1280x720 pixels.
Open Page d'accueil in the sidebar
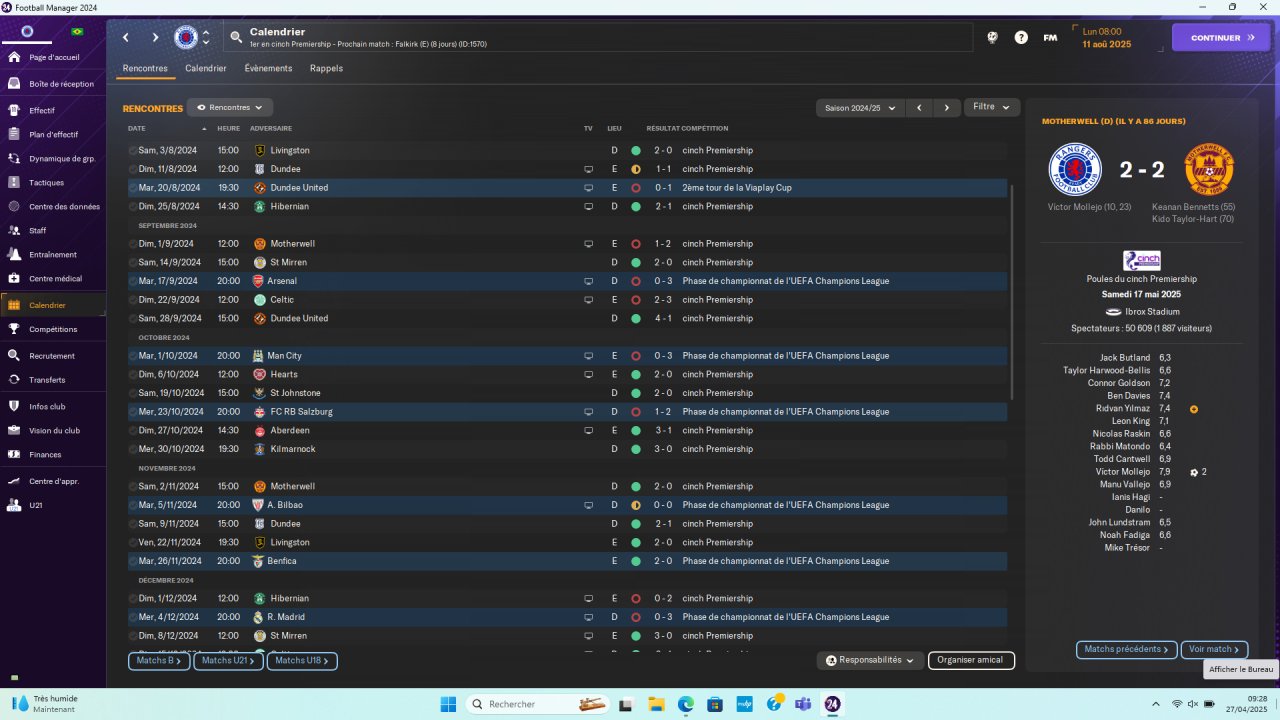click(x=54, y=57)
